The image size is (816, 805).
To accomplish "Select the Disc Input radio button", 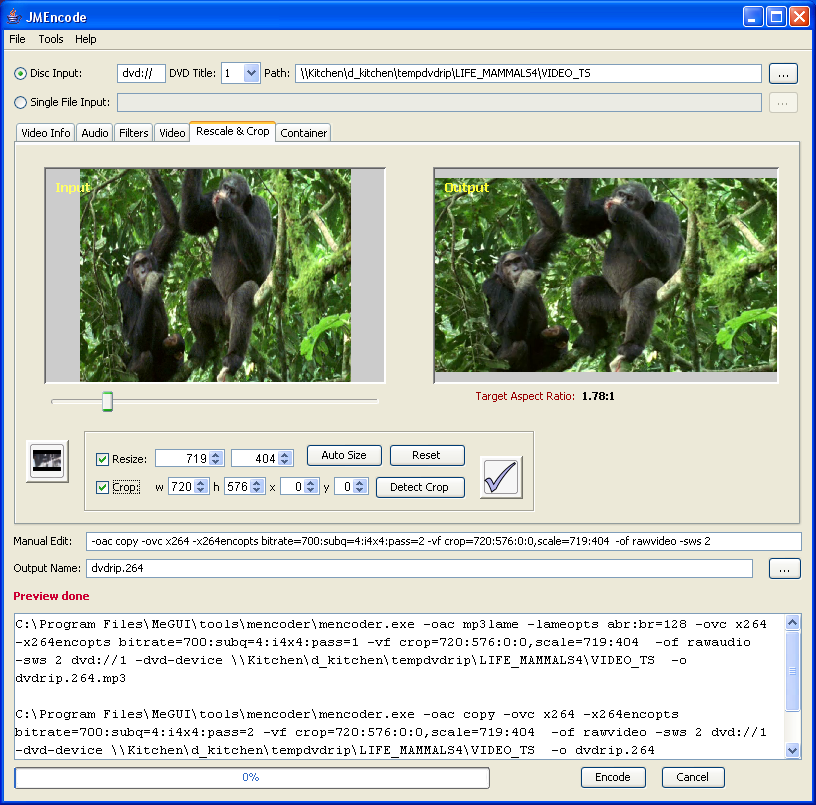I will (x=20, y=73).
